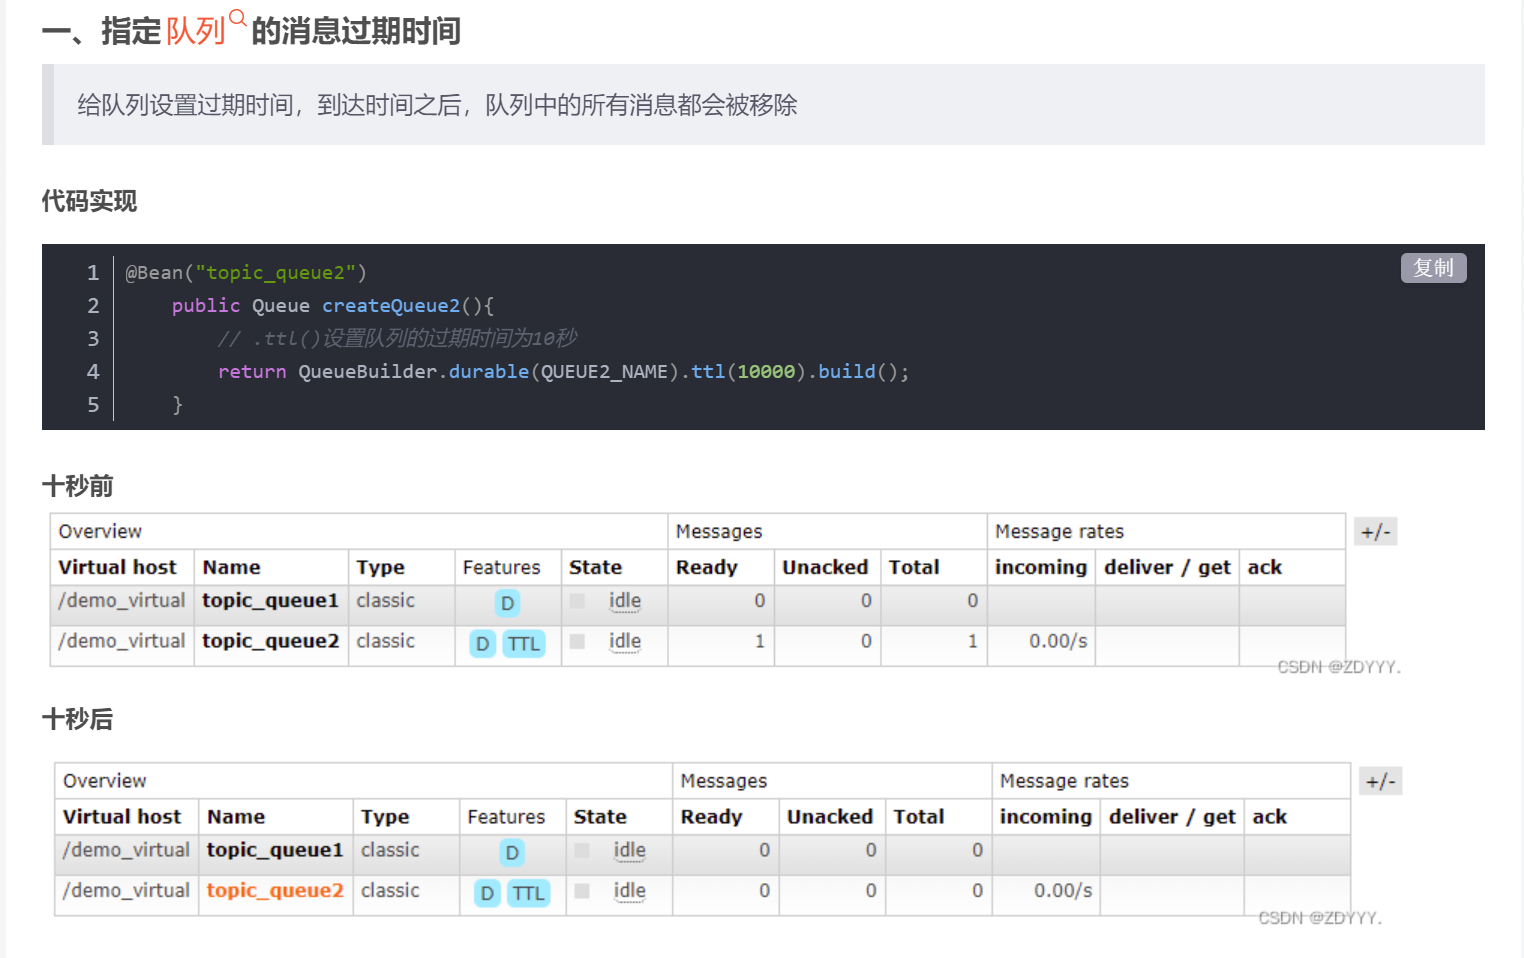
Task: Click state indicator square for topic_queue1 in first table
Action: [577, 601]
